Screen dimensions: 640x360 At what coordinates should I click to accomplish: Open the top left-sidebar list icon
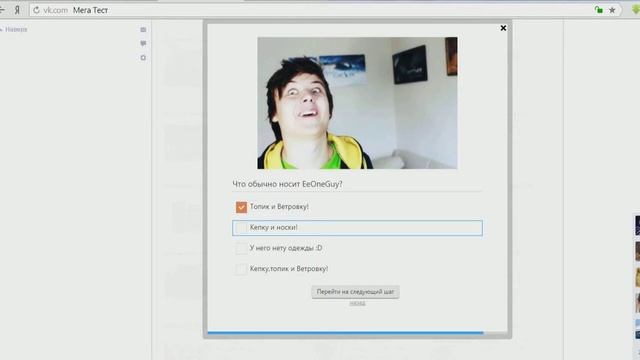pyautogui.click(x=143, y=30)
